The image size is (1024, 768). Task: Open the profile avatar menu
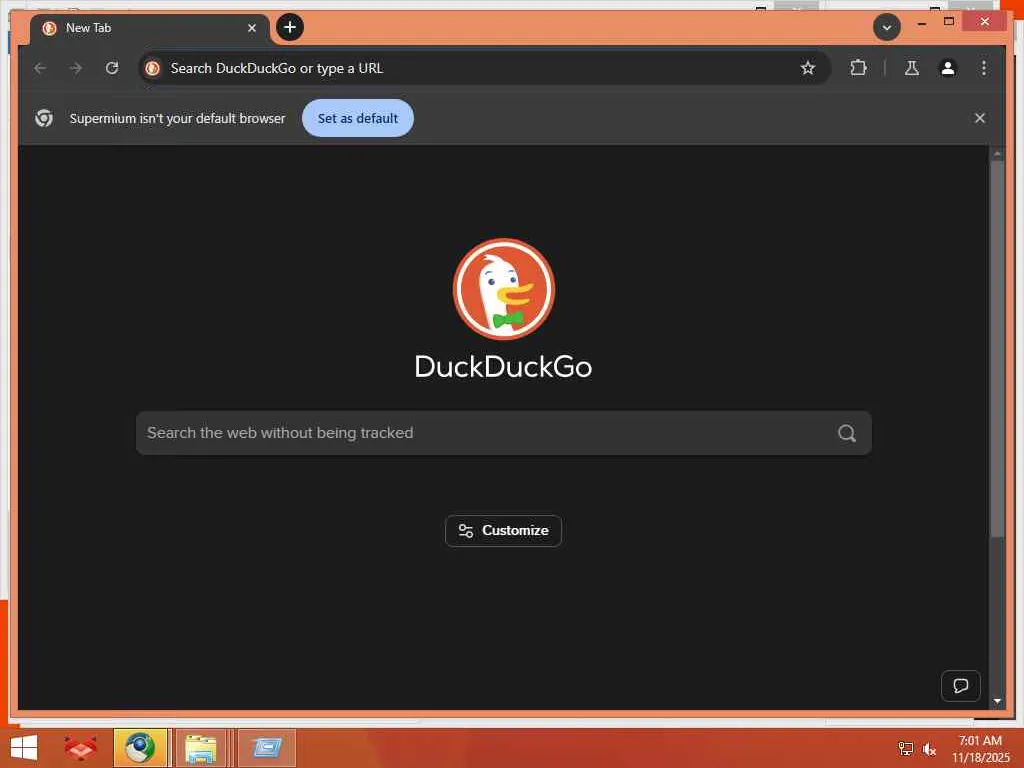[948, 68]
